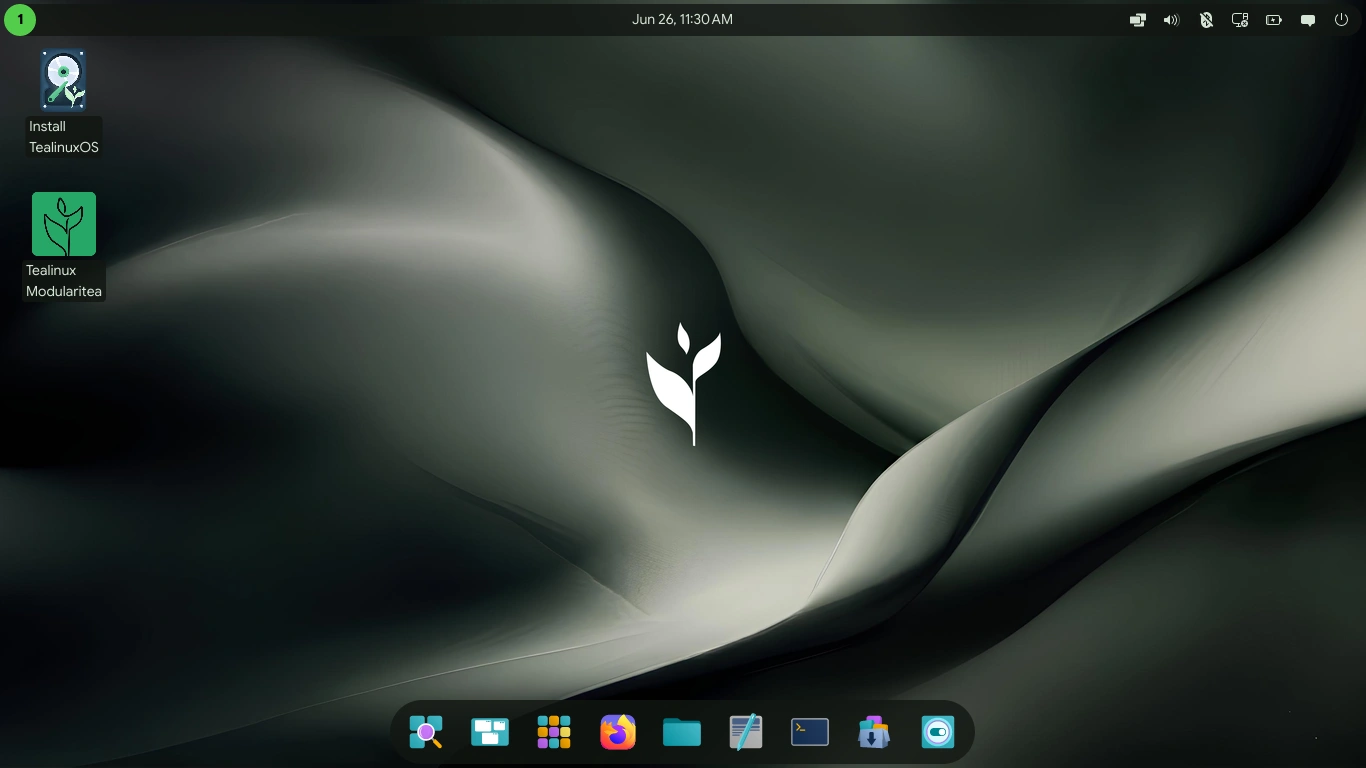Click the disabled Bluetooth indicator
This screenshot has height=768, width=1366.
tap(1206, 19)
